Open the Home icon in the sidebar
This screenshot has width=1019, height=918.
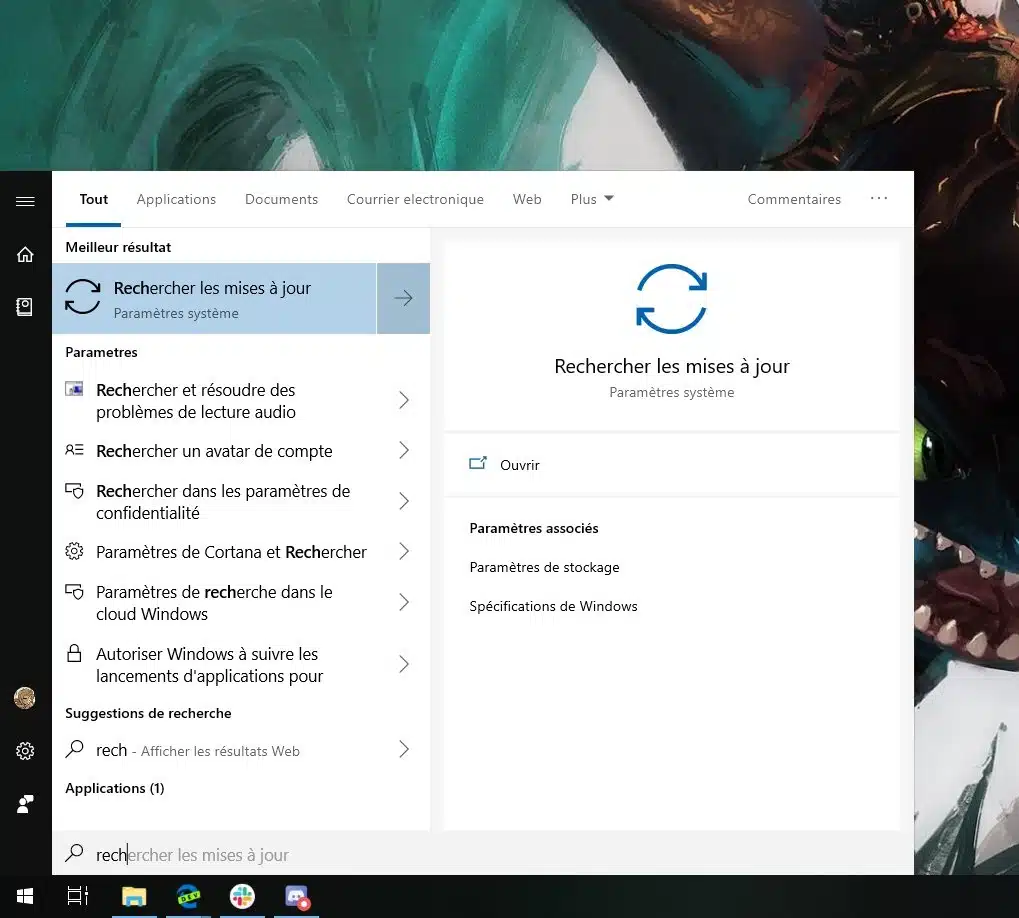25,254
